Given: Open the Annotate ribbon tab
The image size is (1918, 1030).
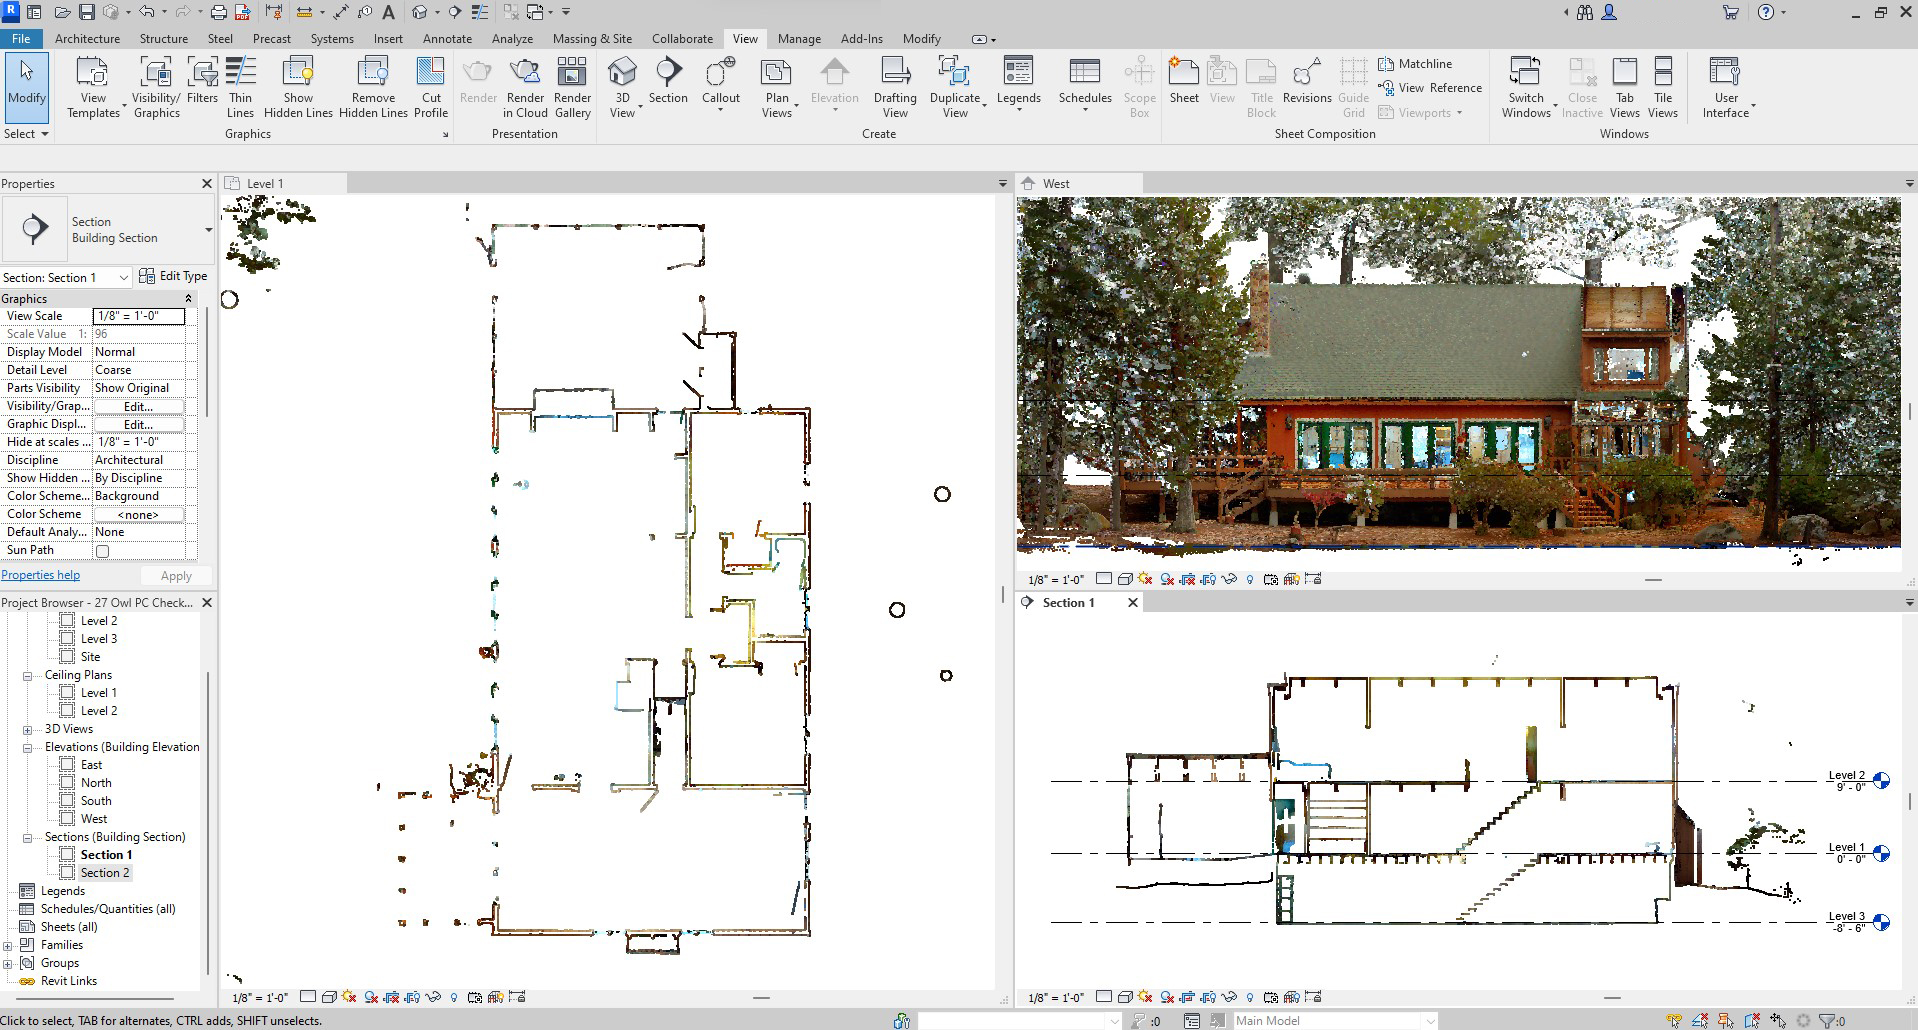Looking at the screenshot, I should (447, 39).
